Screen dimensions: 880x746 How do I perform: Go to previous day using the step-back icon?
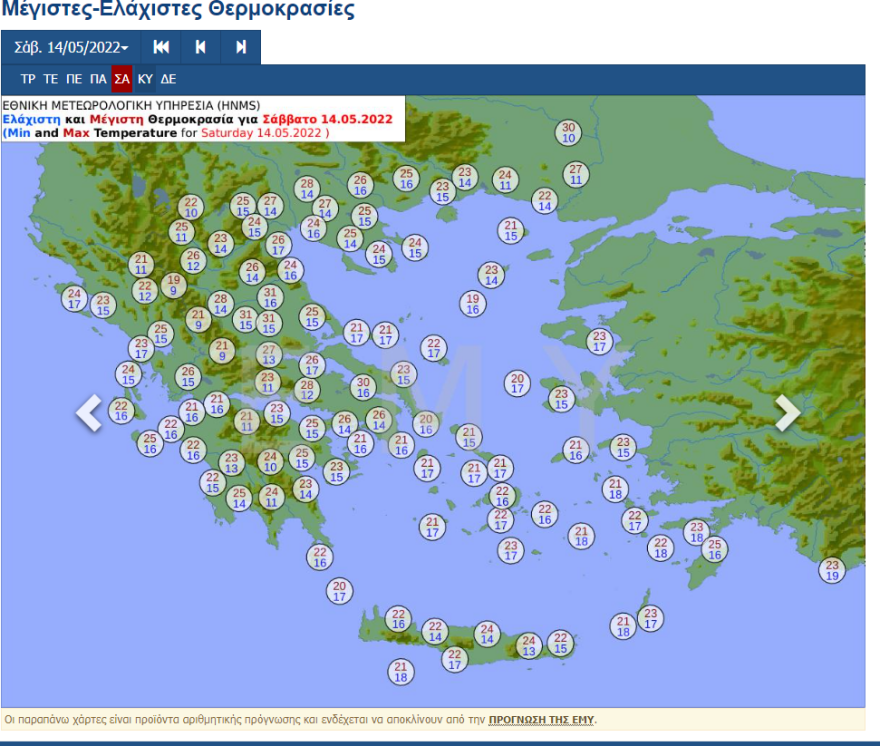click(201, 47)
